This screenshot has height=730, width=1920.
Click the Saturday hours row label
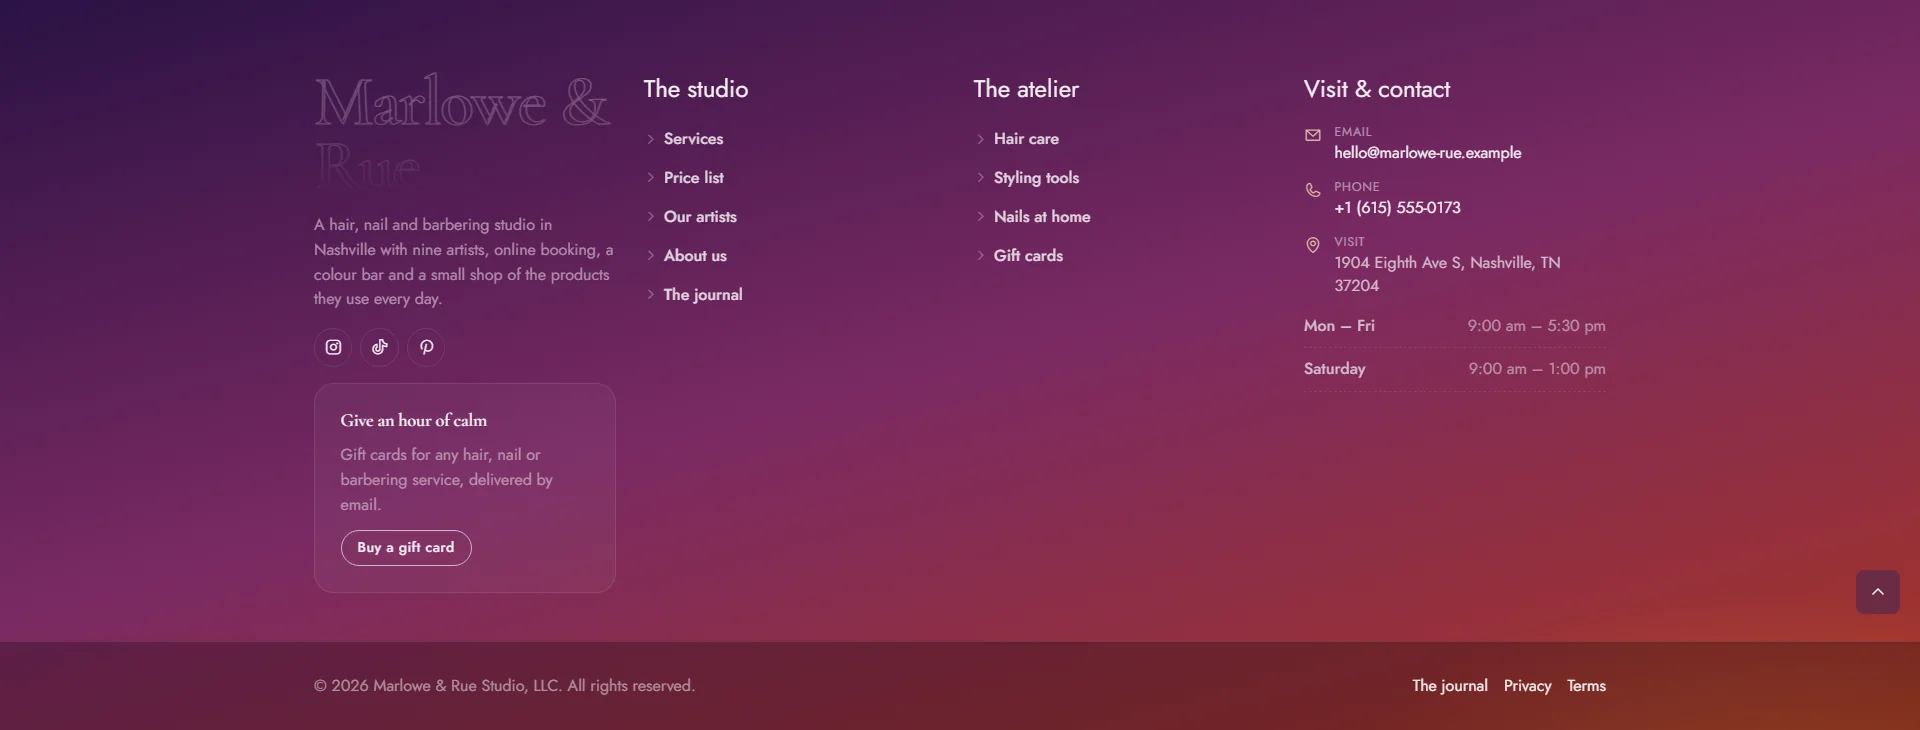tap(1334, 369)
